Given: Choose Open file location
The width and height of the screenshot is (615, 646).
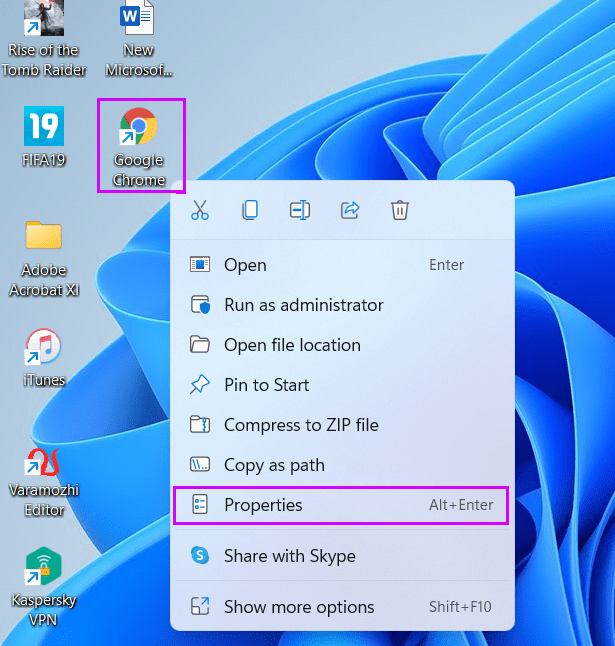Looking at the screenshot, I should 342,345.
